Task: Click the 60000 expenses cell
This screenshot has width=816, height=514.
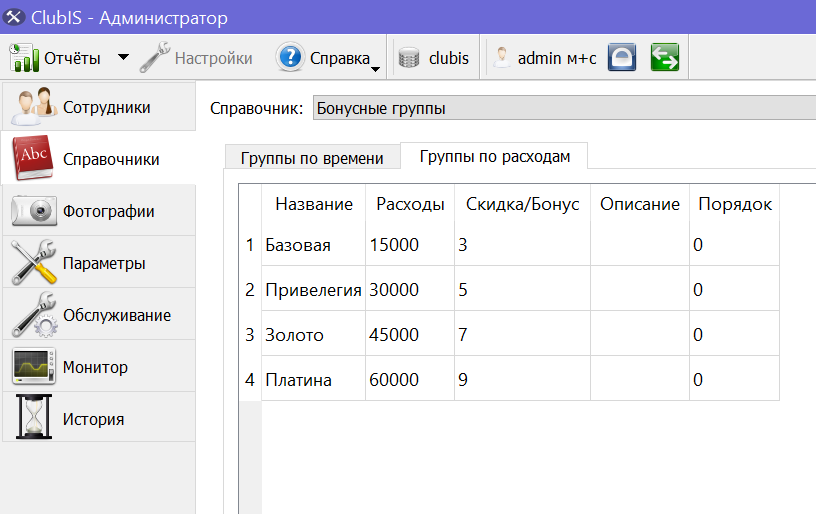Action: 410,380
